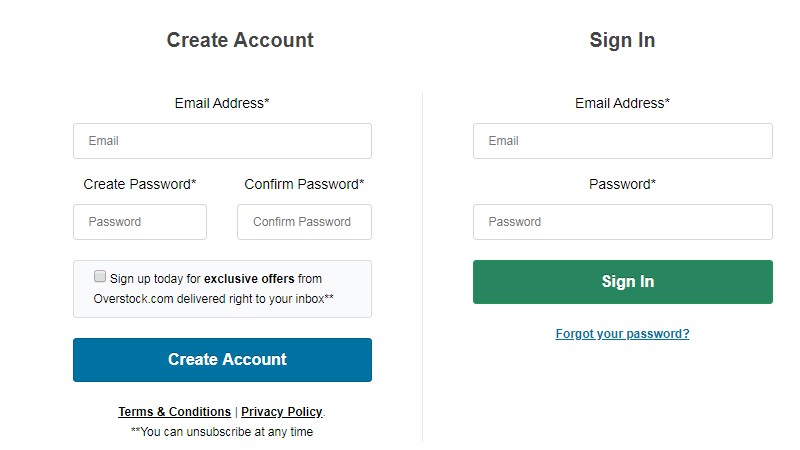
Task: Tick the exclusive offers sign-up checkbox
Action: tap(100, 277)
